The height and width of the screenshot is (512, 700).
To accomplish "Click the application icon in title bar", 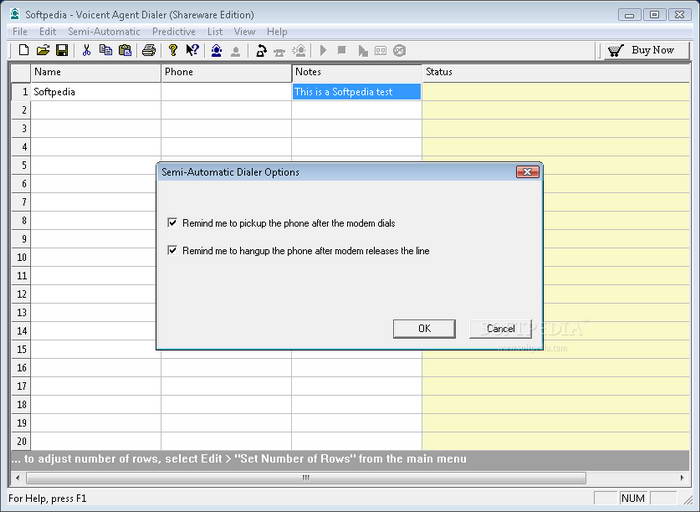I will click(15, 14).
